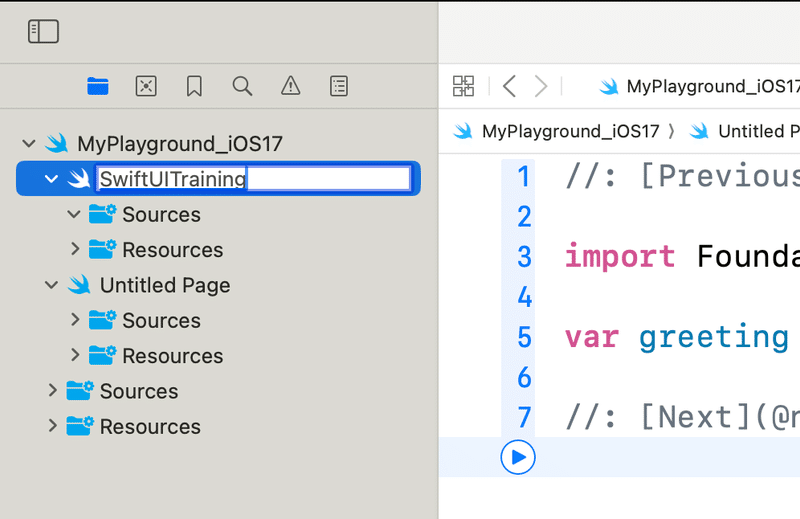This screenshot has height=519, width=800.
Task: Open the Issue navigator warning tab
Action: (x=291, y=86)
